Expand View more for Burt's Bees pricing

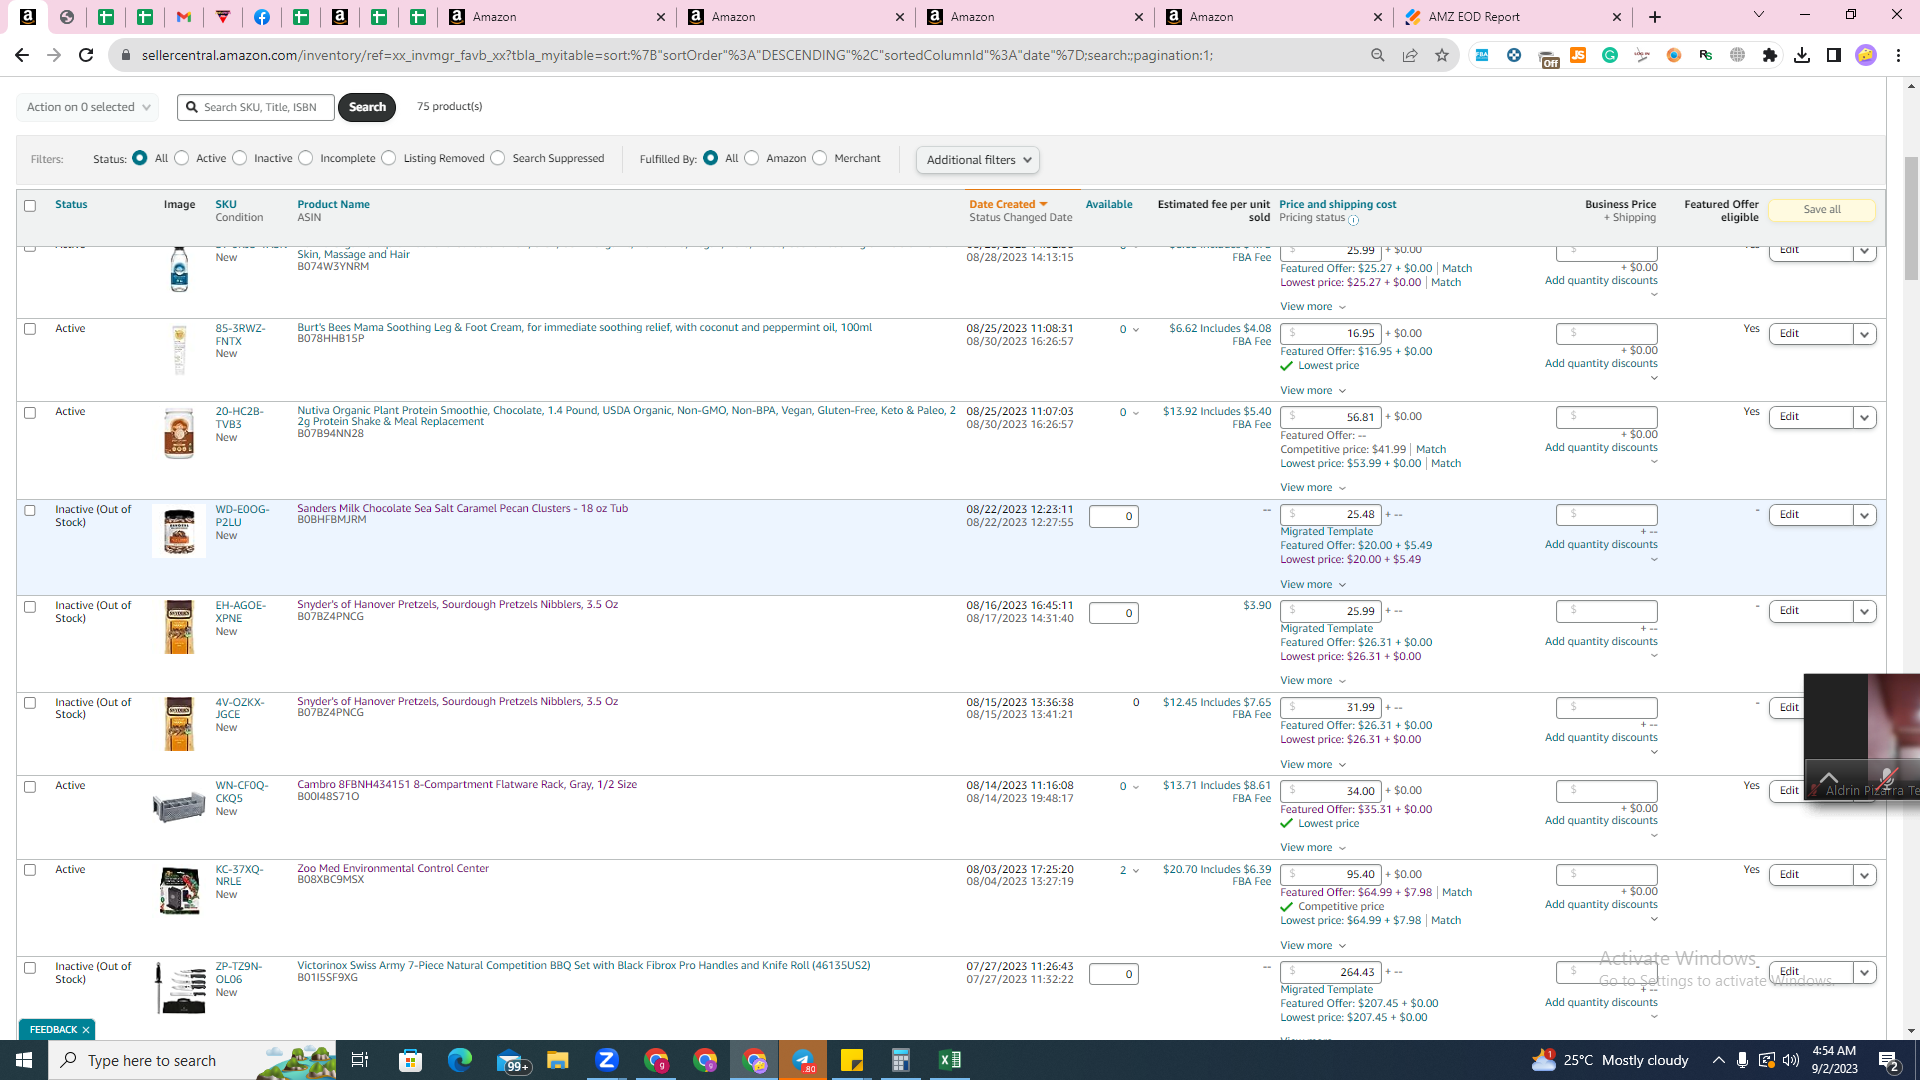1313,391
